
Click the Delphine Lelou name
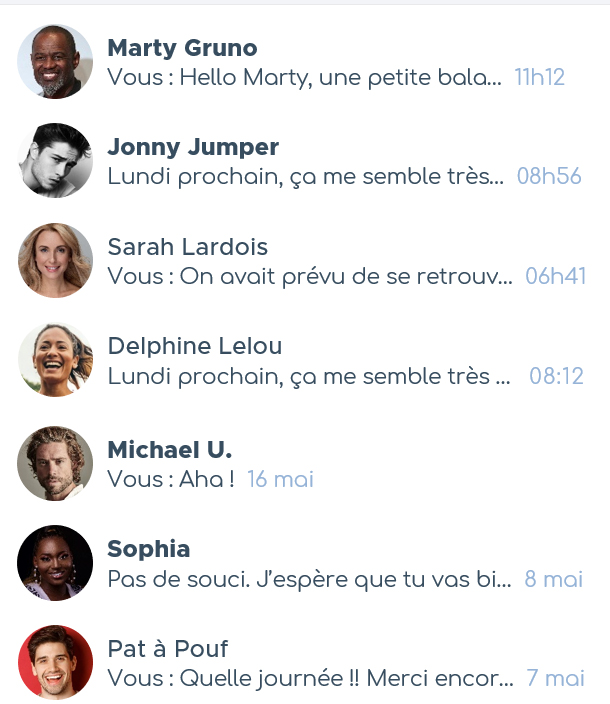195,347
